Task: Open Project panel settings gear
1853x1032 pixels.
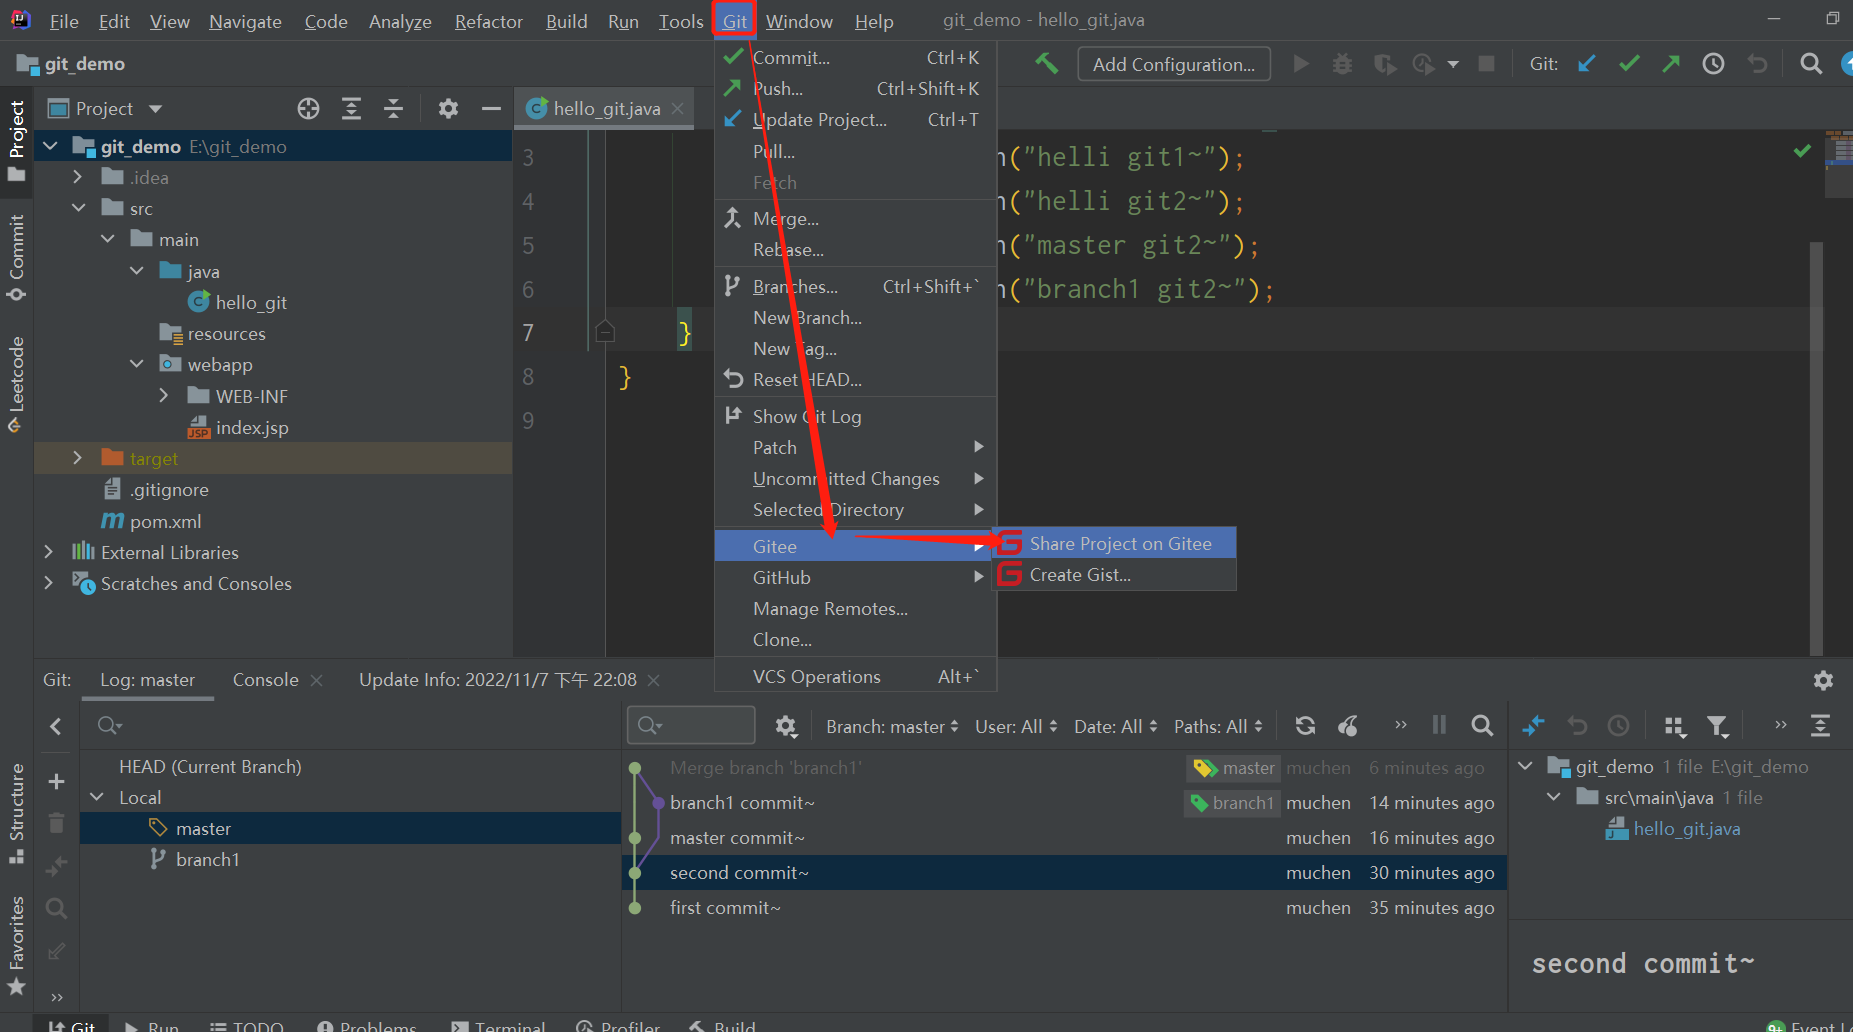Action: 448,109
